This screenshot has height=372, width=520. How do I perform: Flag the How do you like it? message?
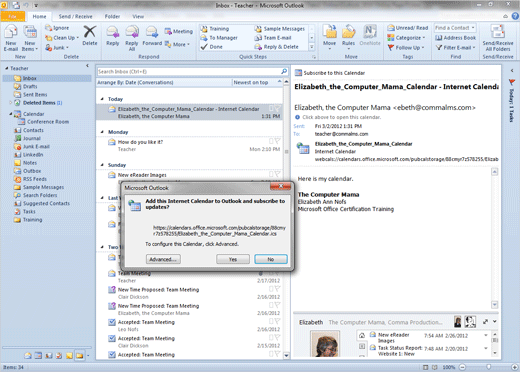point(277,141)
